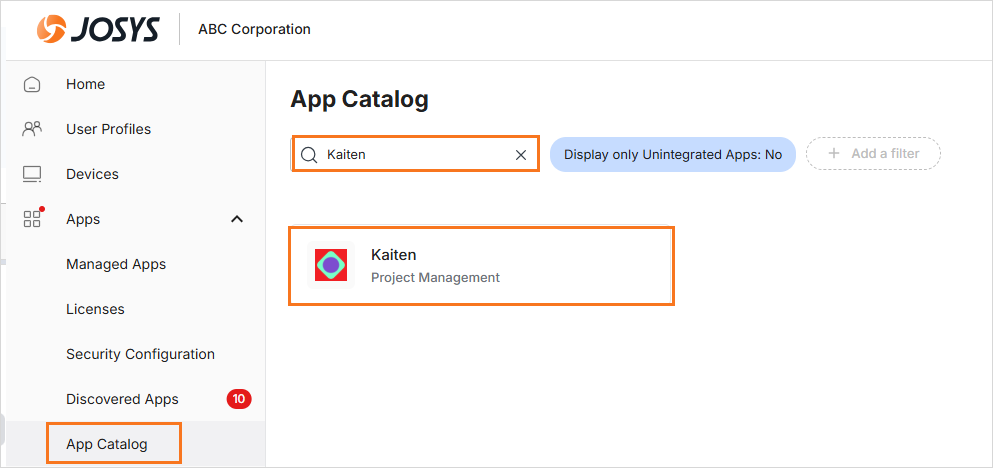Open the Home menu item
Screen dimensions: 993x468
coord(85,84)
